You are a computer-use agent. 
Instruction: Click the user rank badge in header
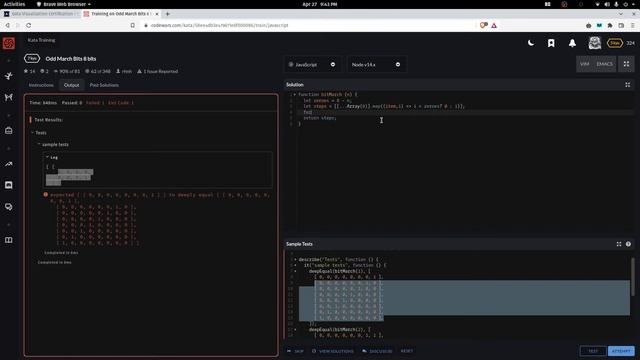(x=615, y=43)
